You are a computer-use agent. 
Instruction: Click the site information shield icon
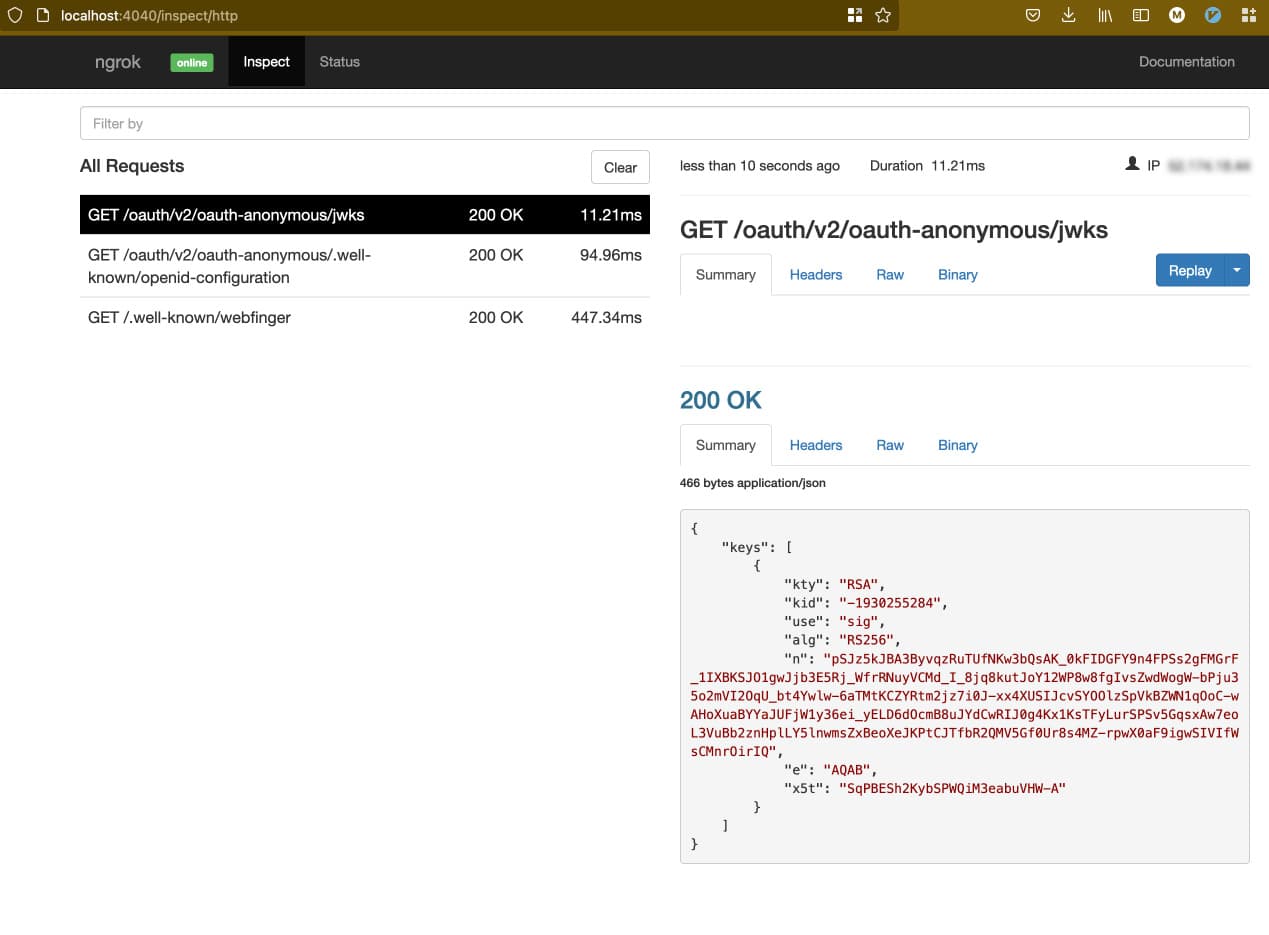tap(15, 15)
